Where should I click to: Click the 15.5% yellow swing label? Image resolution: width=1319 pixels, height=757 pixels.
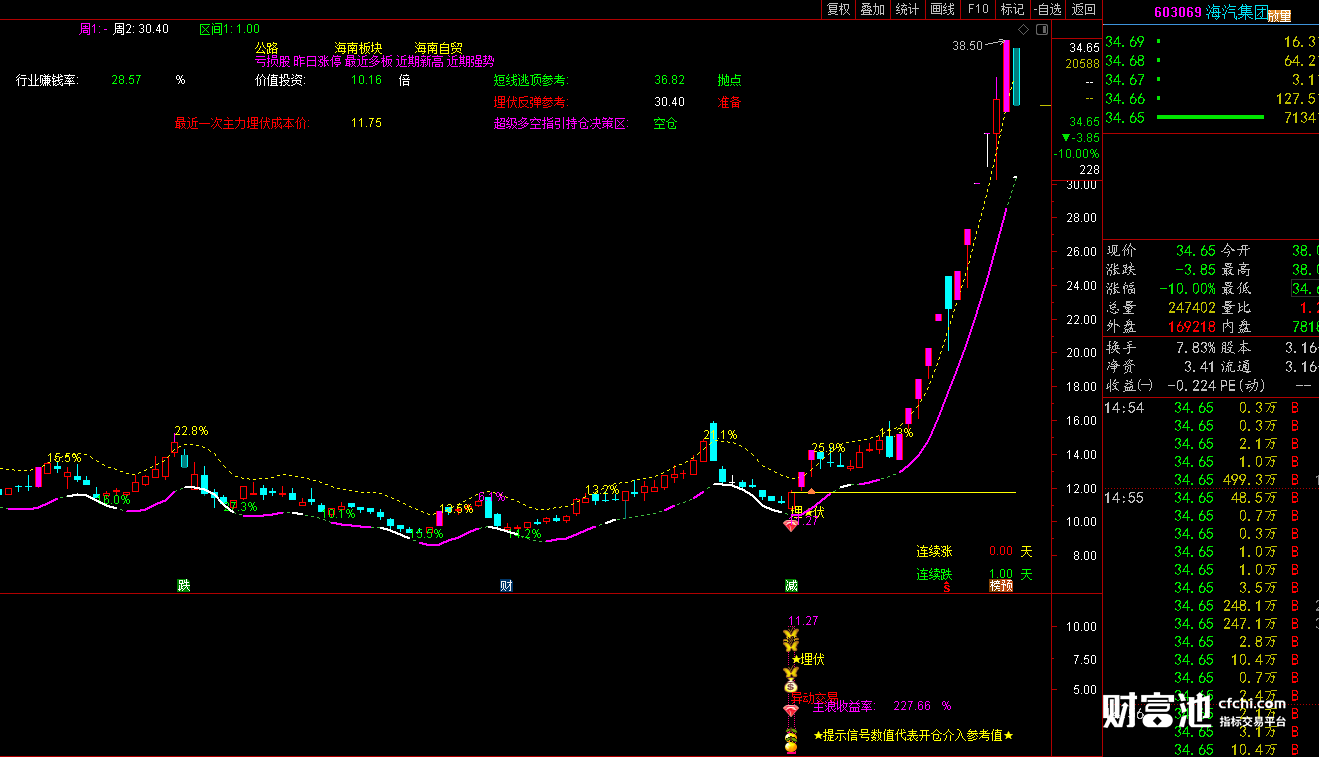pyautogui.click(x=65, y=457)
